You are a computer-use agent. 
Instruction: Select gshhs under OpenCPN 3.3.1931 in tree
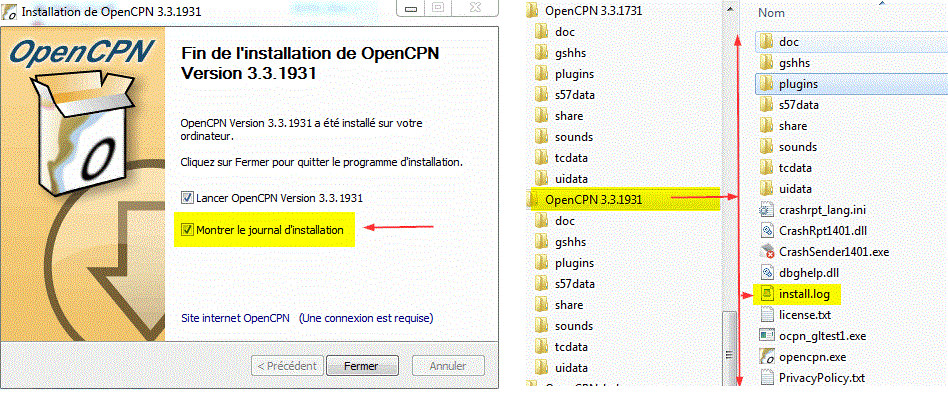pyautogui.click(x=570, y=242)
